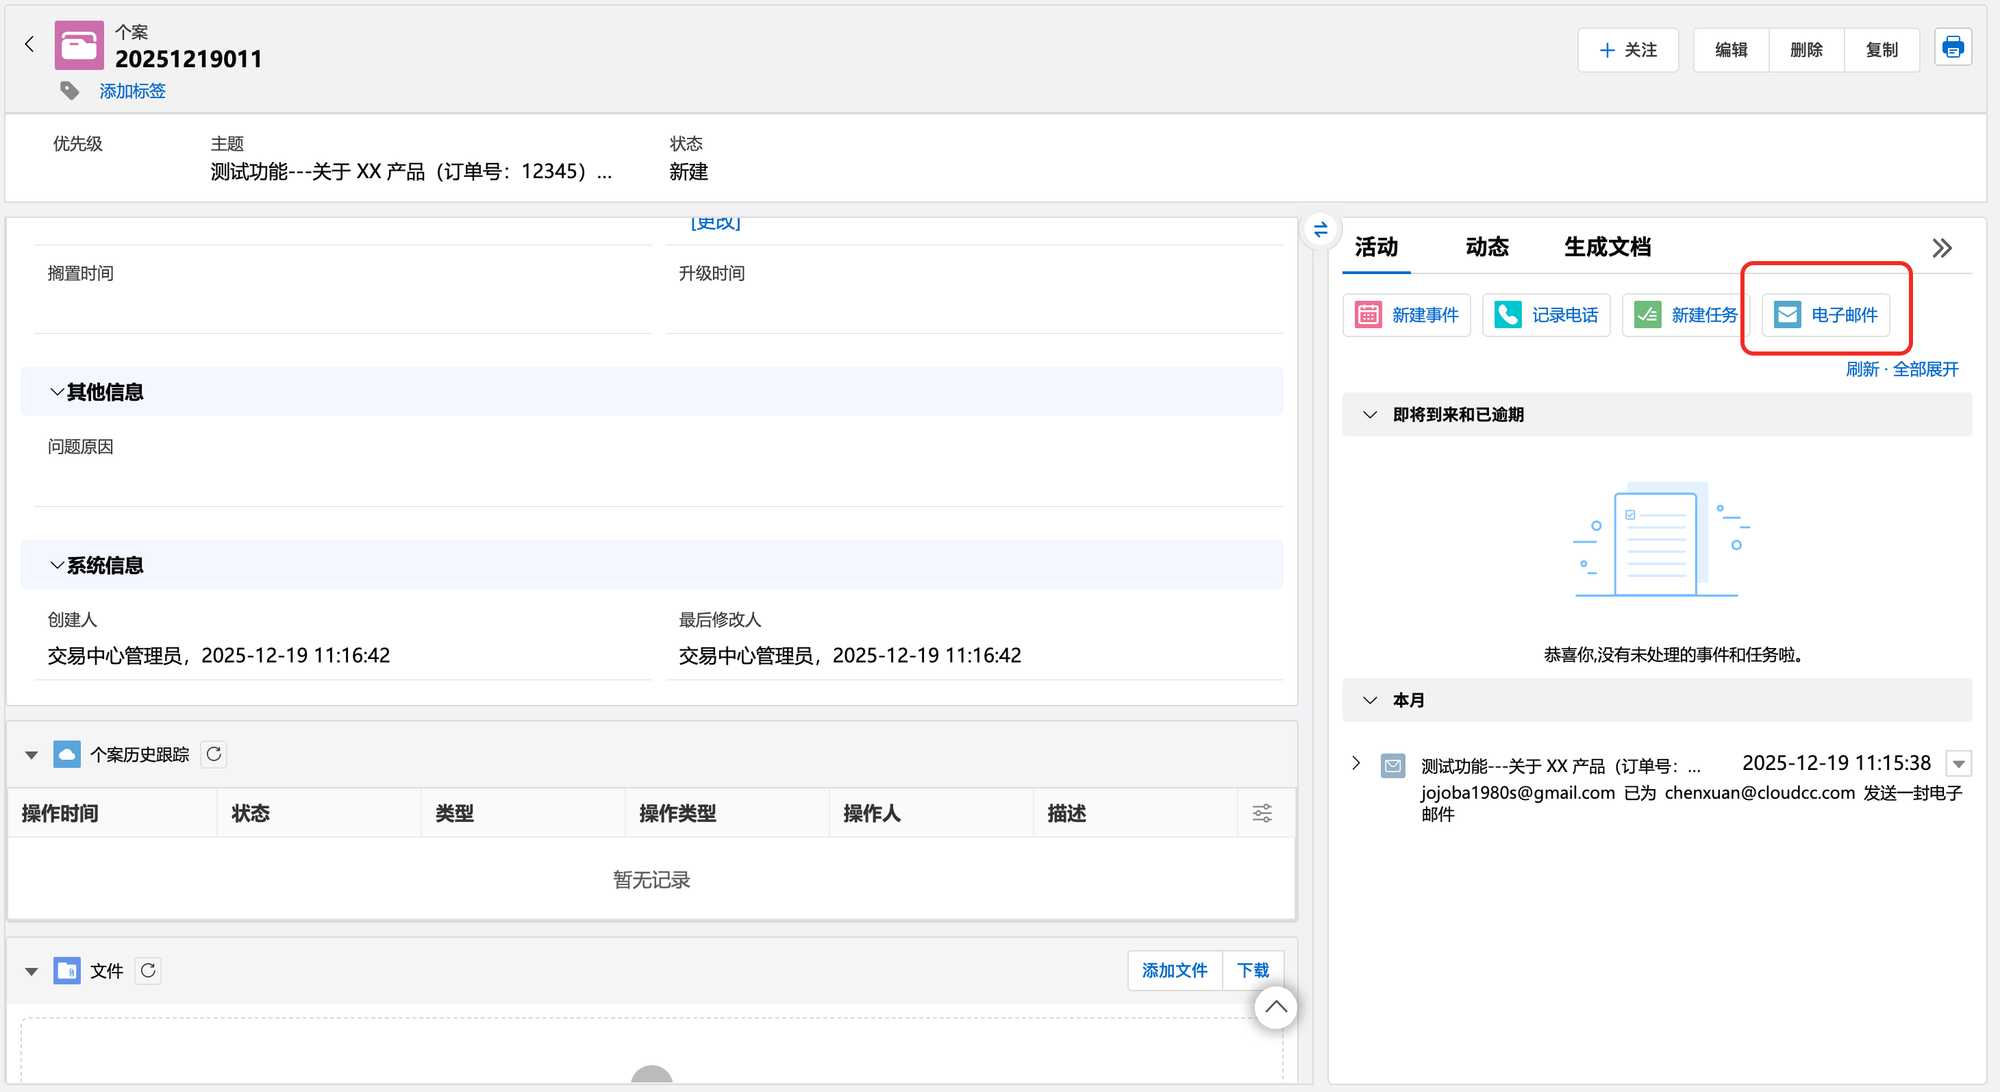2000x1092 pixels.
Task: Switch to the 生成文档 tab
Action: click(x=1606, y=247)
